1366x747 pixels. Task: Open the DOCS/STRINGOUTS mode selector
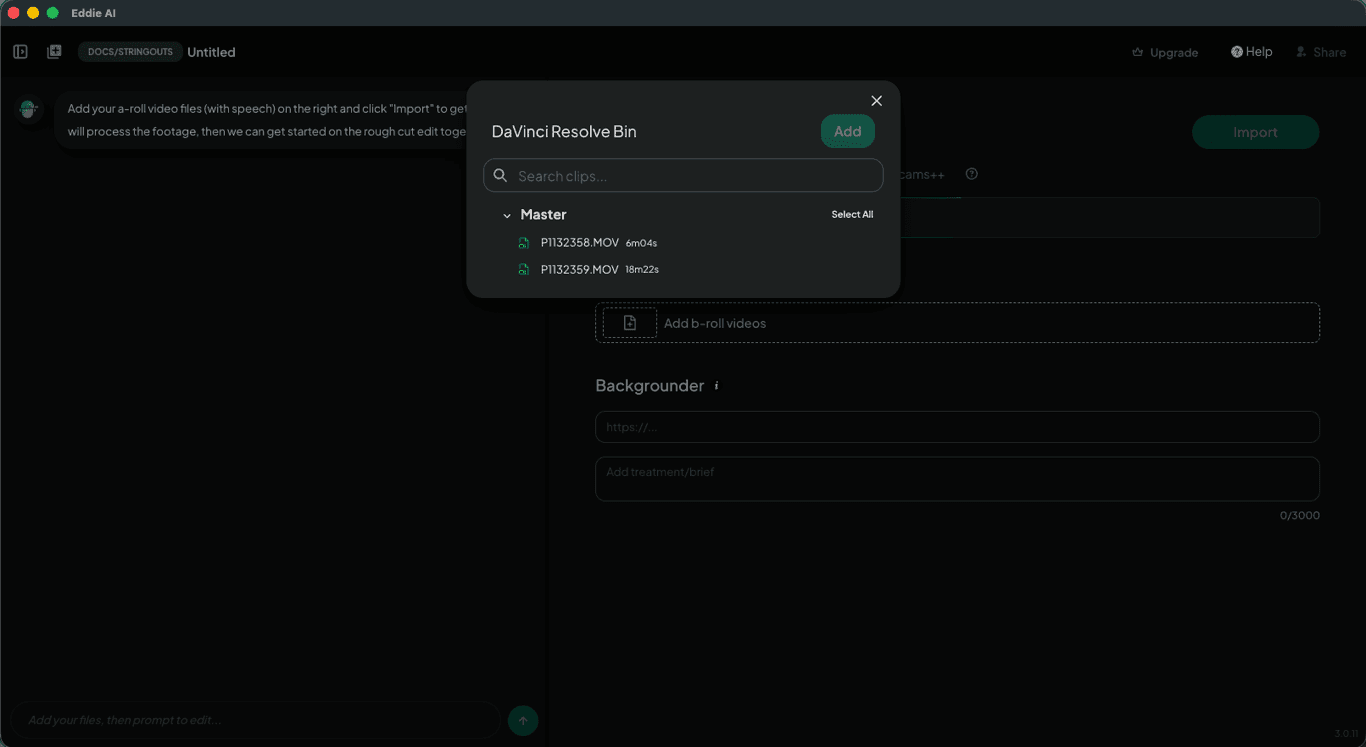point(130,52)
